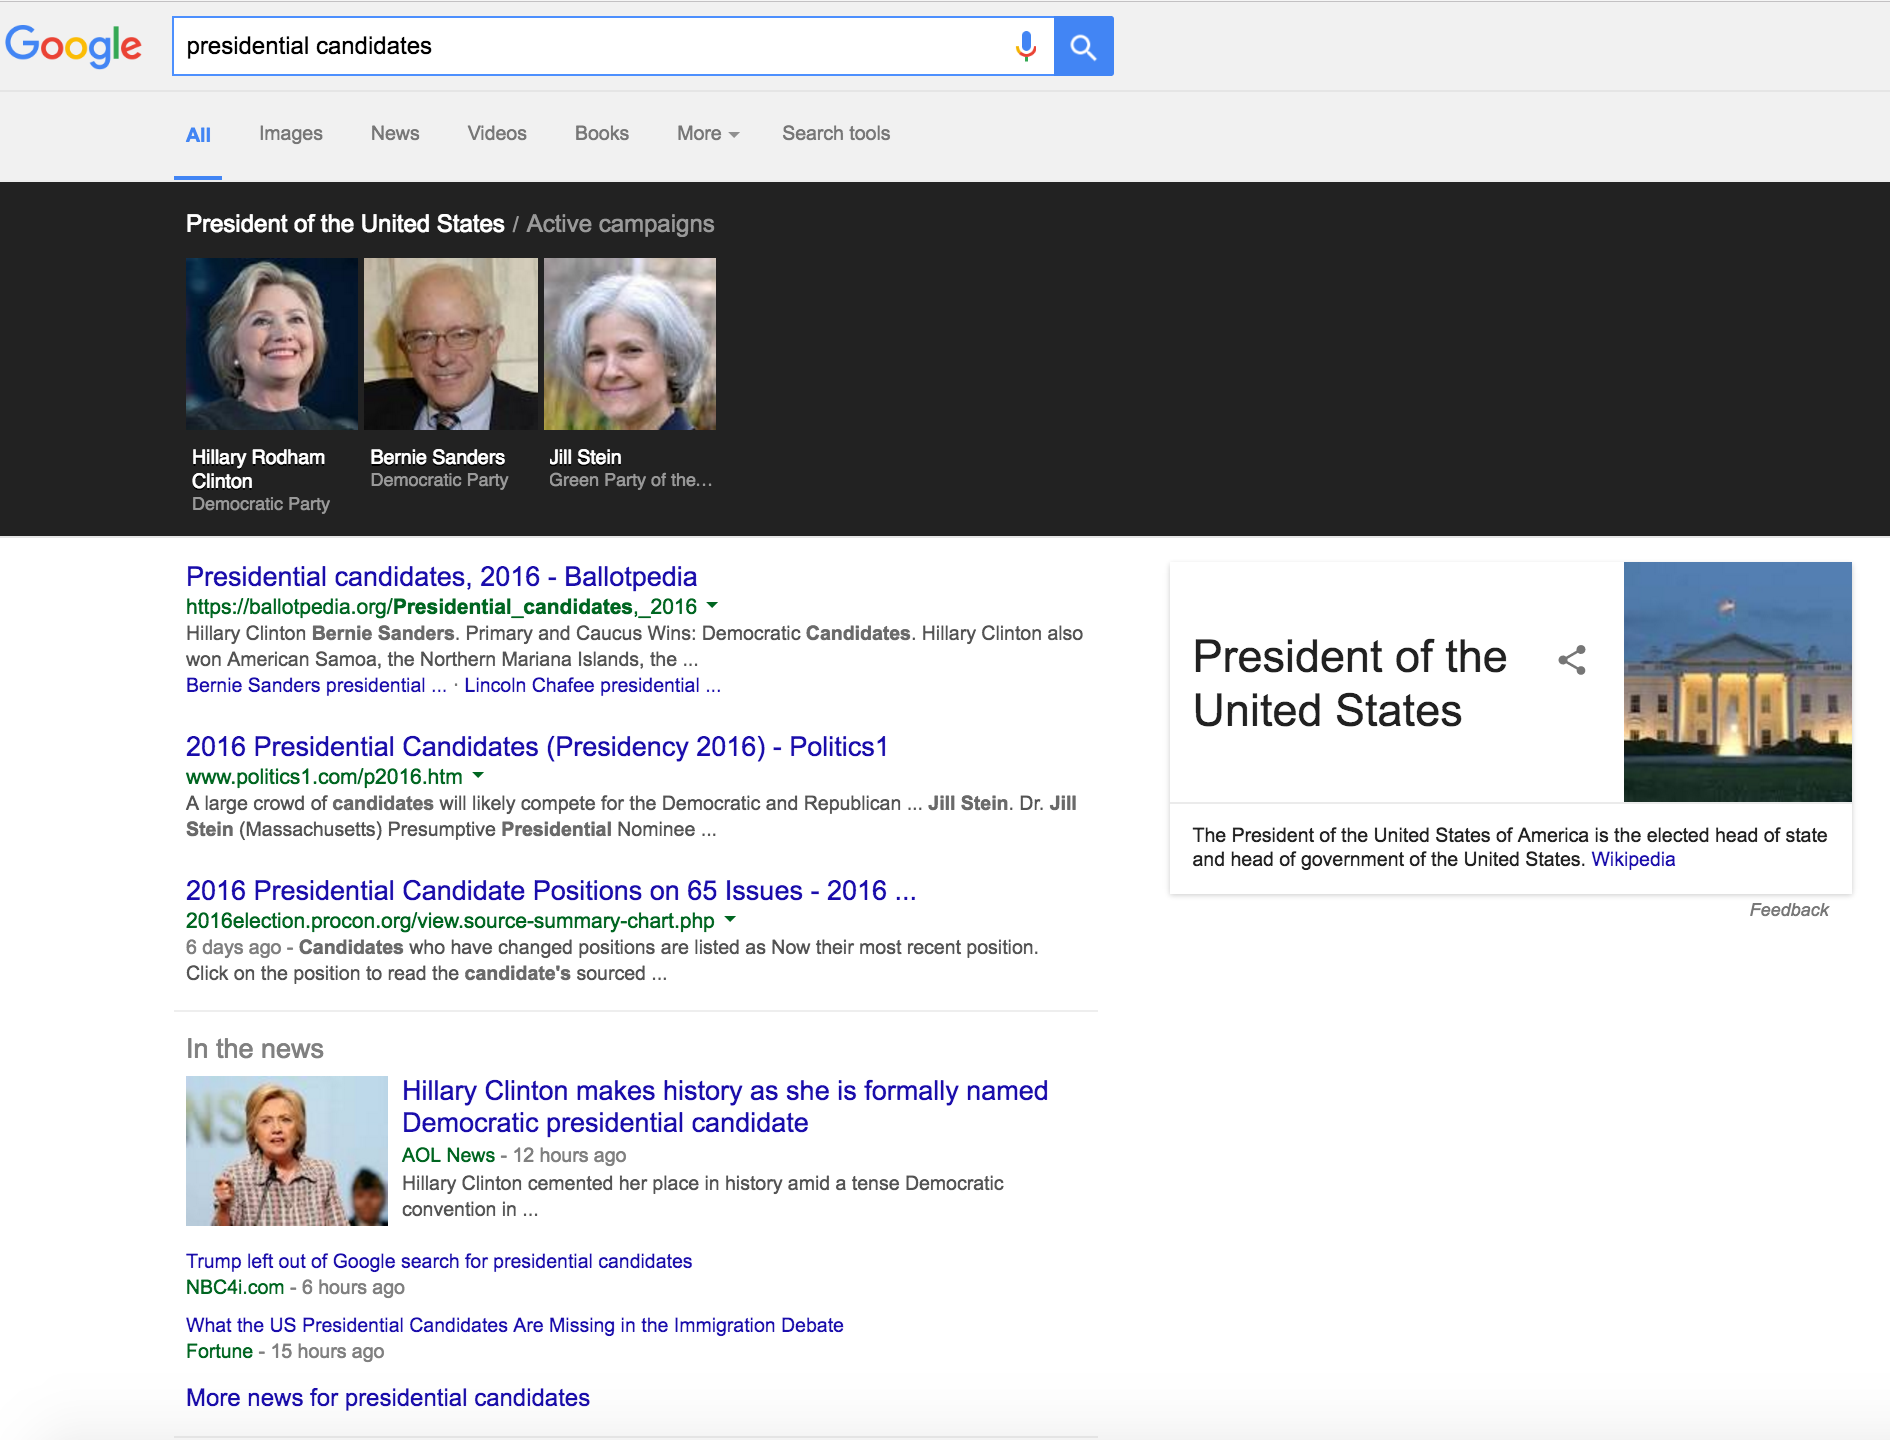Open Search tools options
Image resolution: width=1890 pixels, height=1440 pixels.
coord(836,134)
